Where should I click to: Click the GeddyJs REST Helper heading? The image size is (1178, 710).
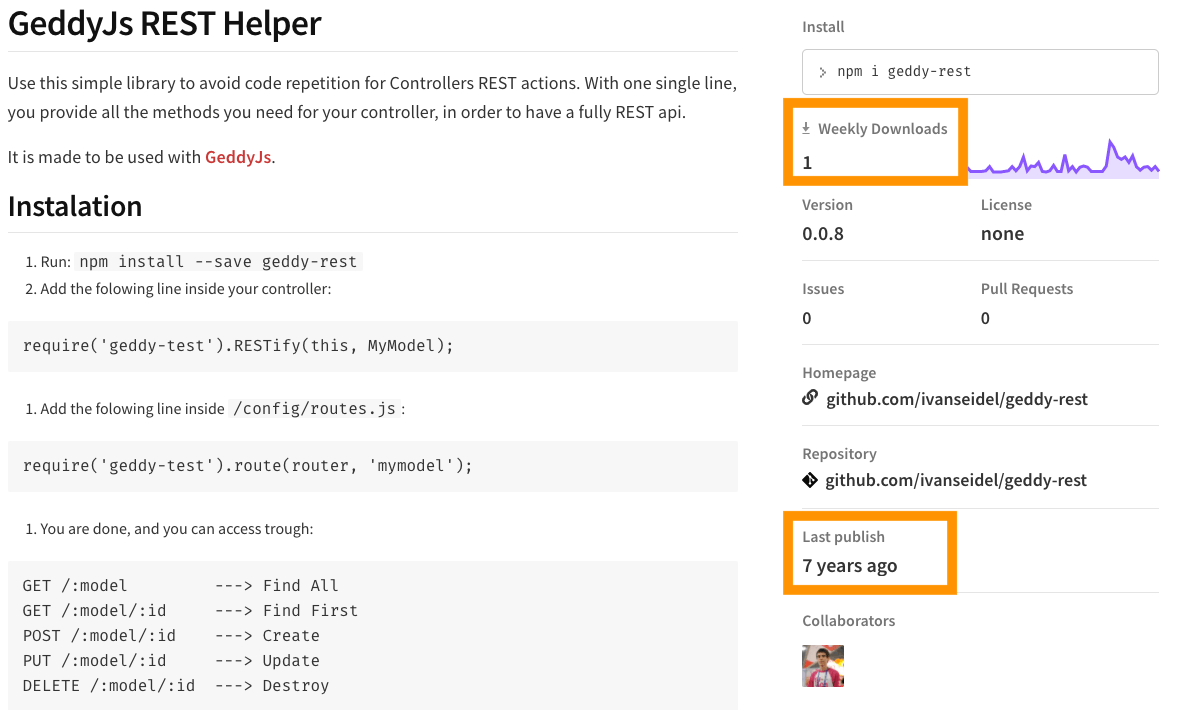[x=165, y=23]
